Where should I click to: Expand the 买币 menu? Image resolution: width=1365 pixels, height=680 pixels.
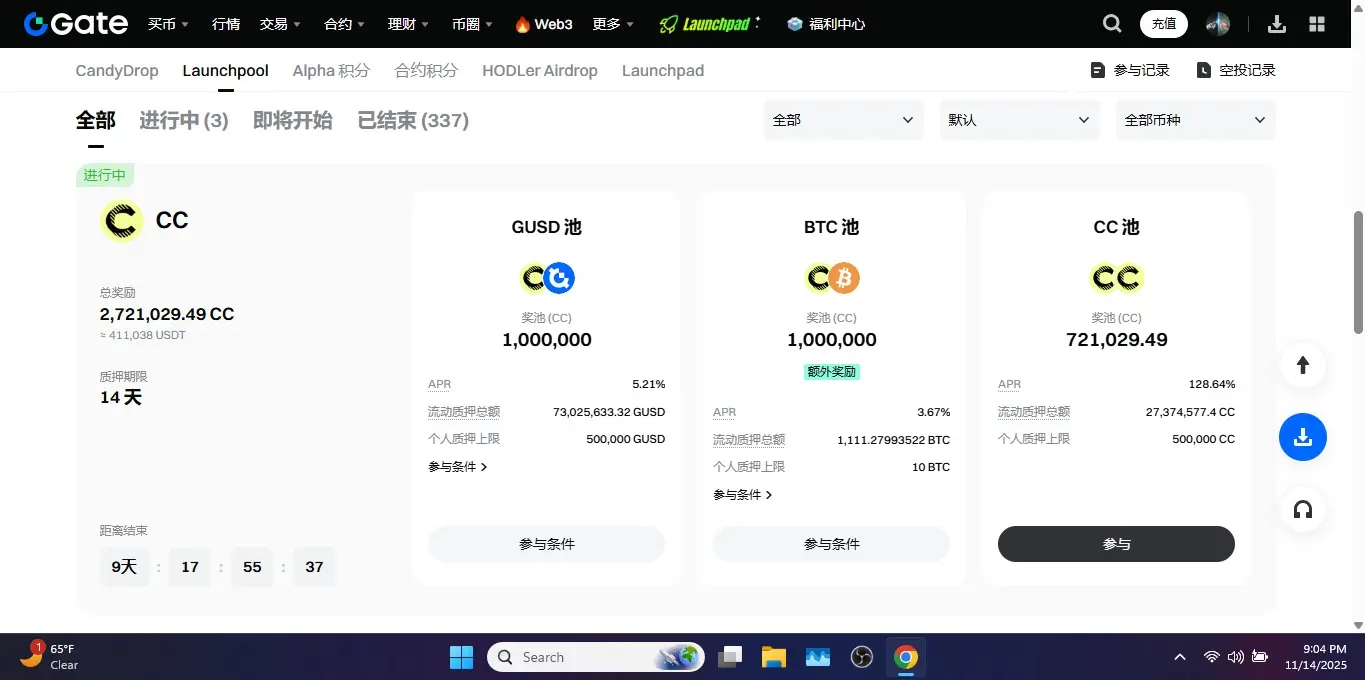pos(168,24)
